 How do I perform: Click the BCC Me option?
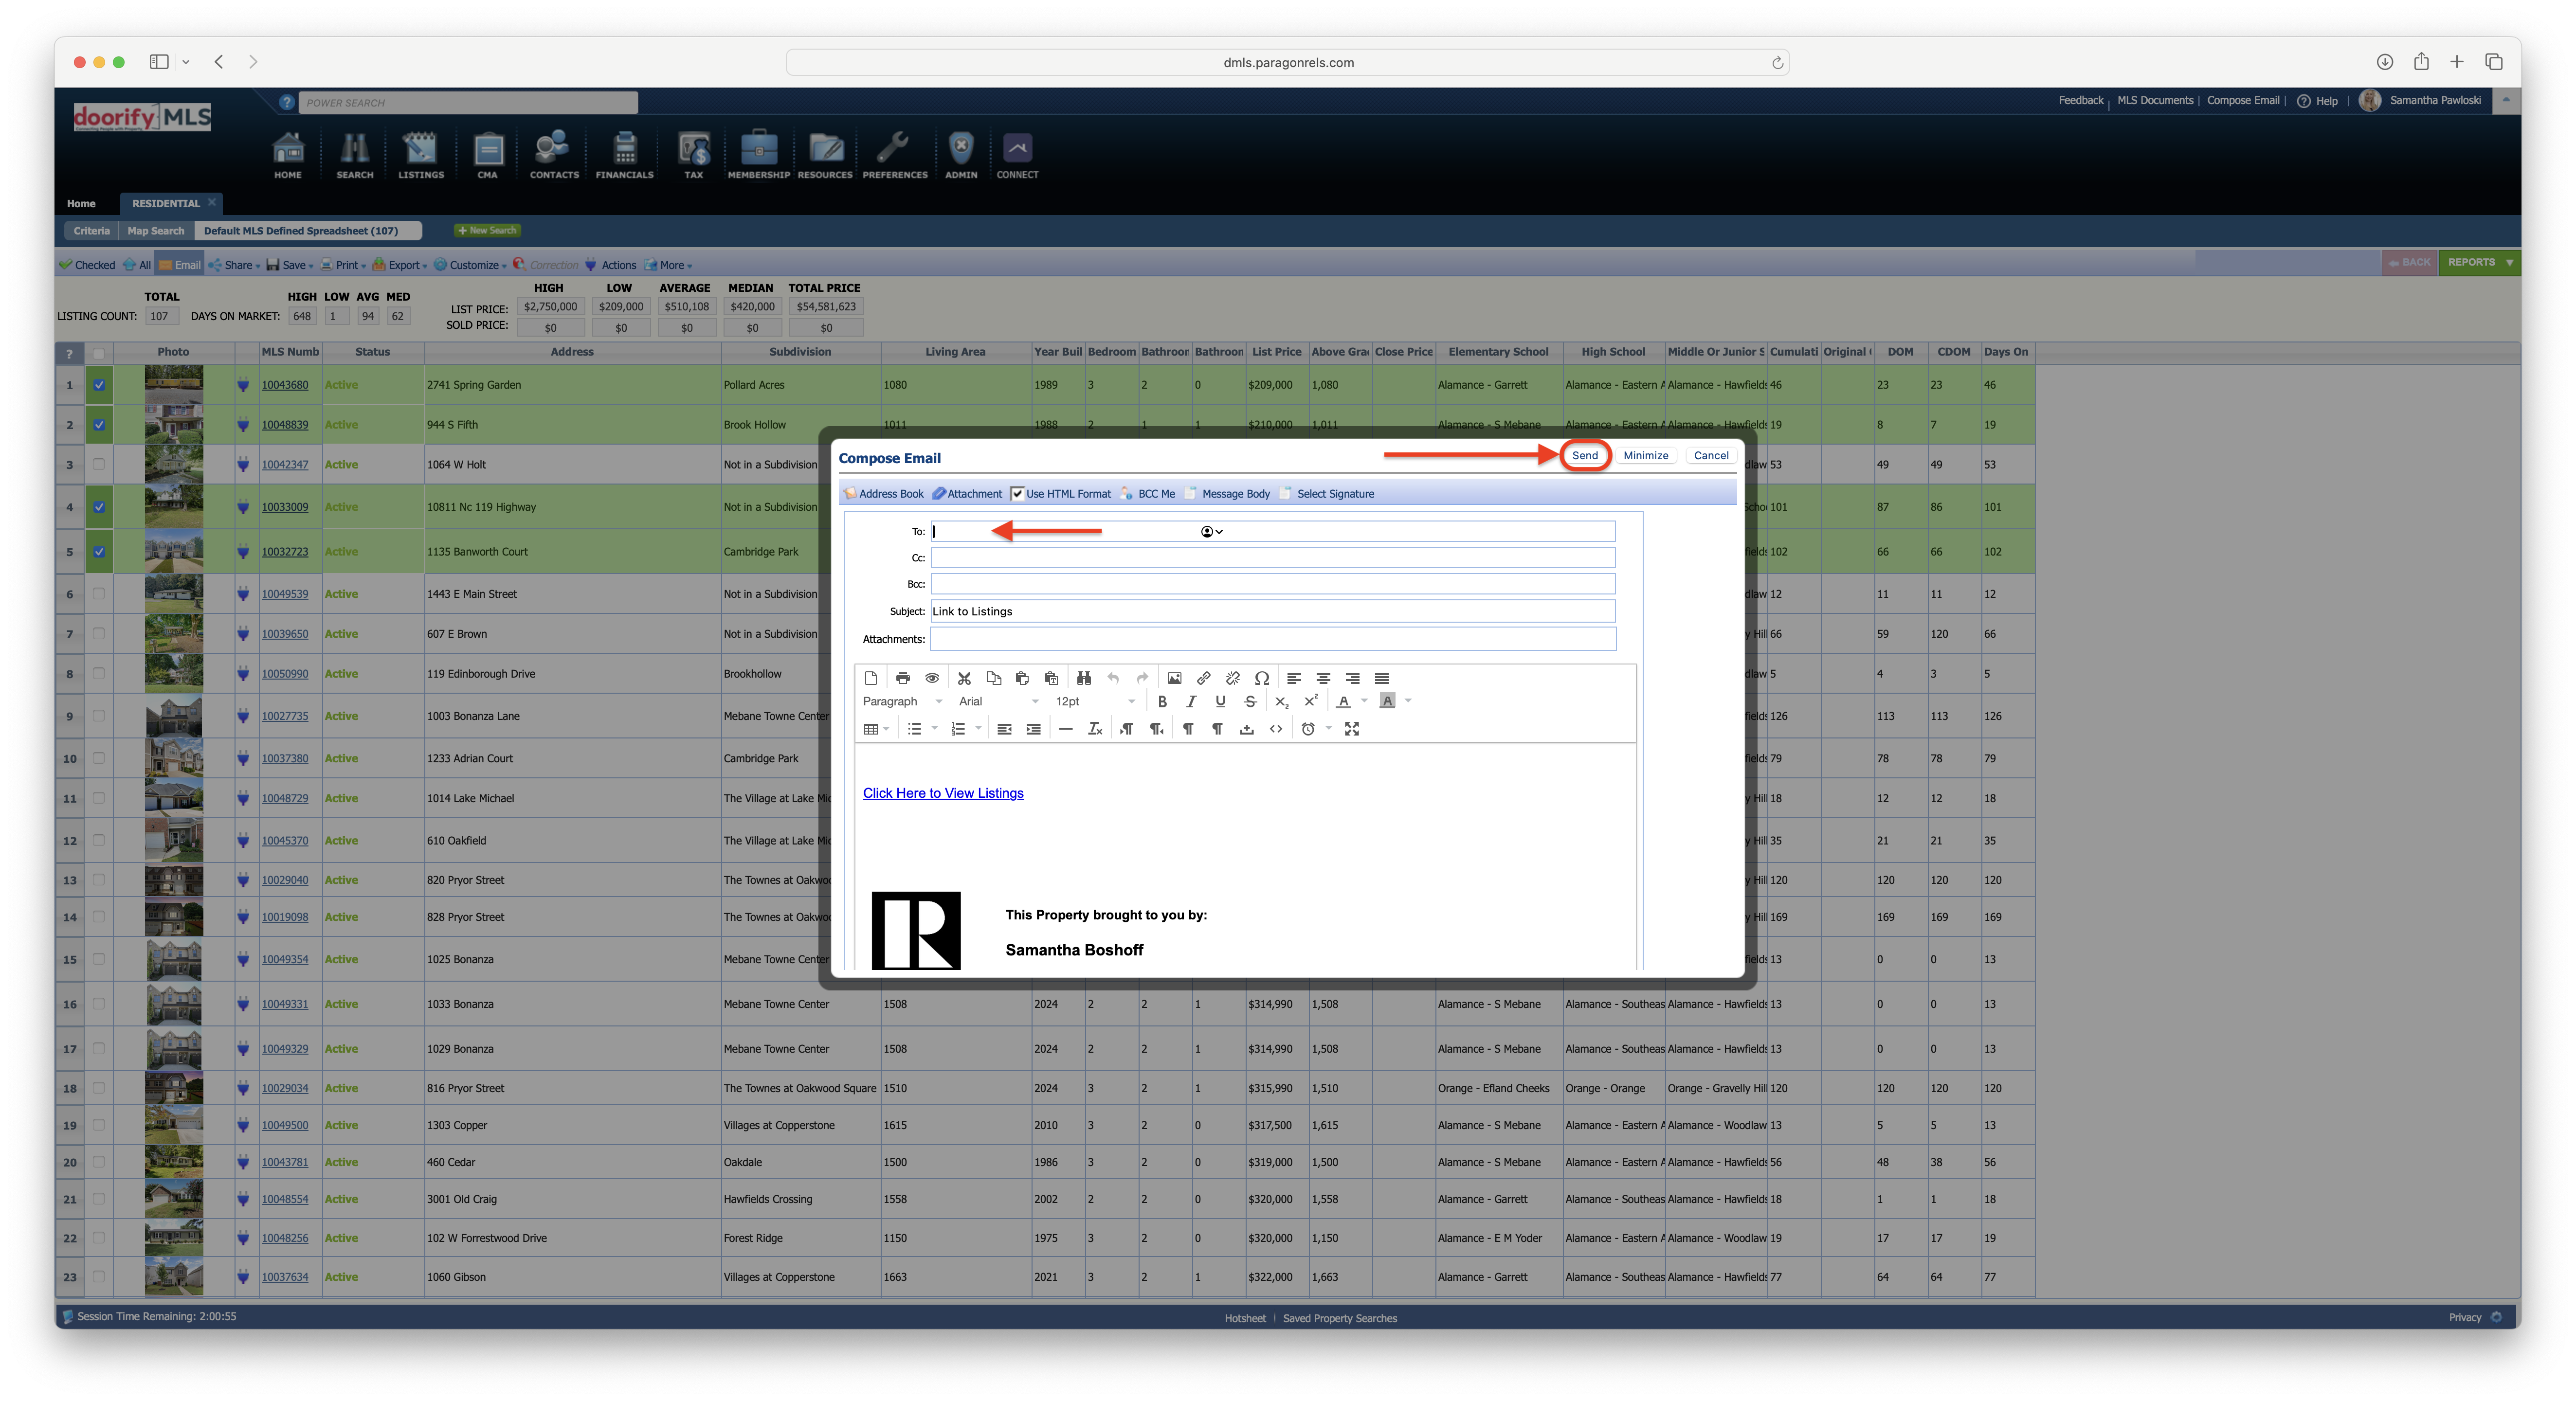pyautogui.click(x=1148, y=494)
